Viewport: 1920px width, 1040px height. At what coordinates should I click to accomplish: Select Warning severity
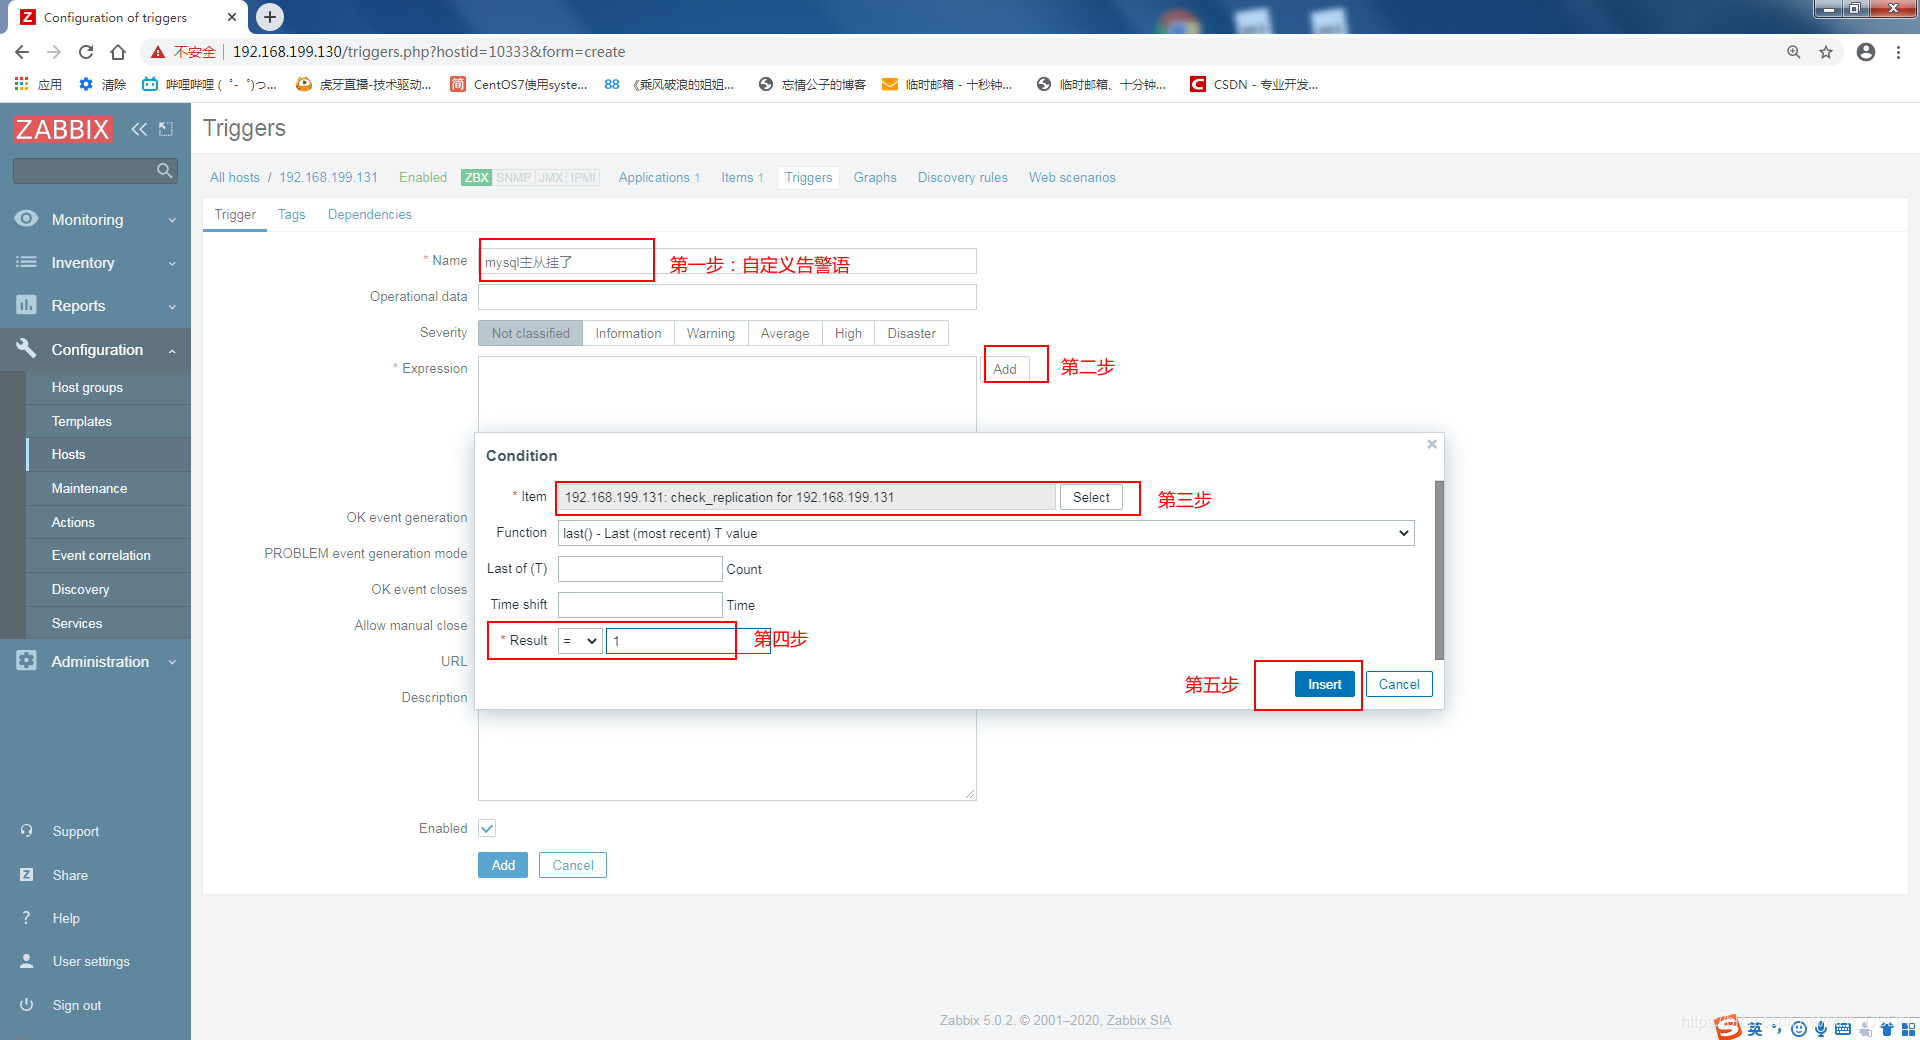(x=710, y=333)
